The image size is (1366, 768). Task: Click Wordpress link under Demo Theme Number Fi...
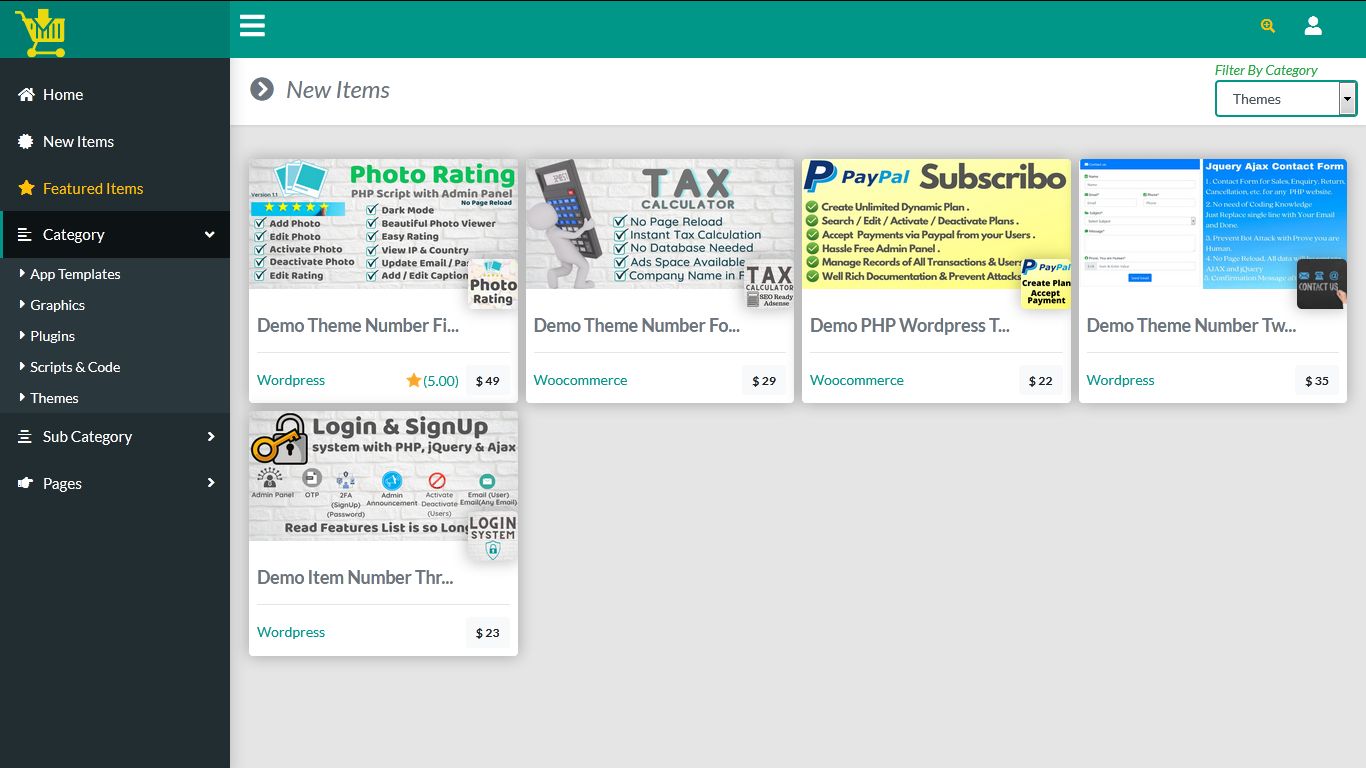click(x=291, y=380)
